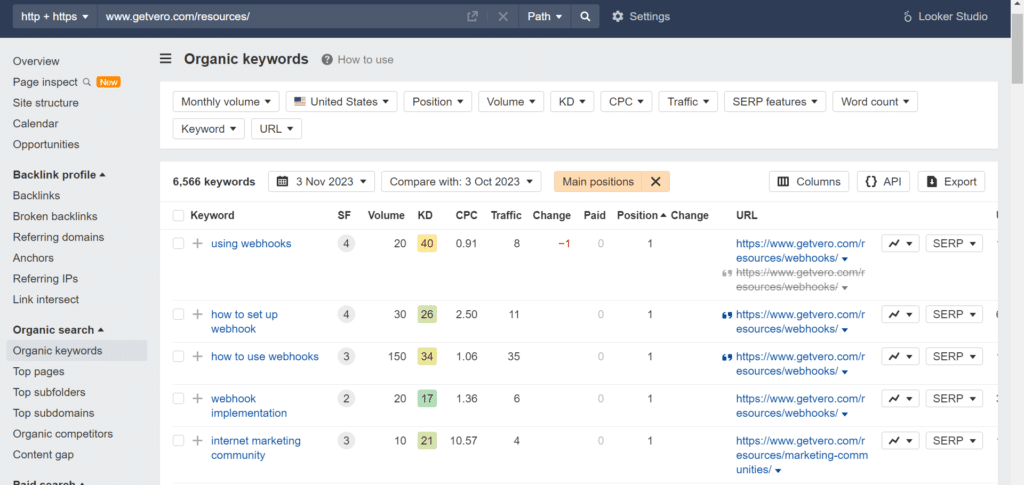Viewport: 1024px width, 485px height.
Task: Open Compare with: 3 Oct 2023 dropdown
Action: [x=461, y=181]
